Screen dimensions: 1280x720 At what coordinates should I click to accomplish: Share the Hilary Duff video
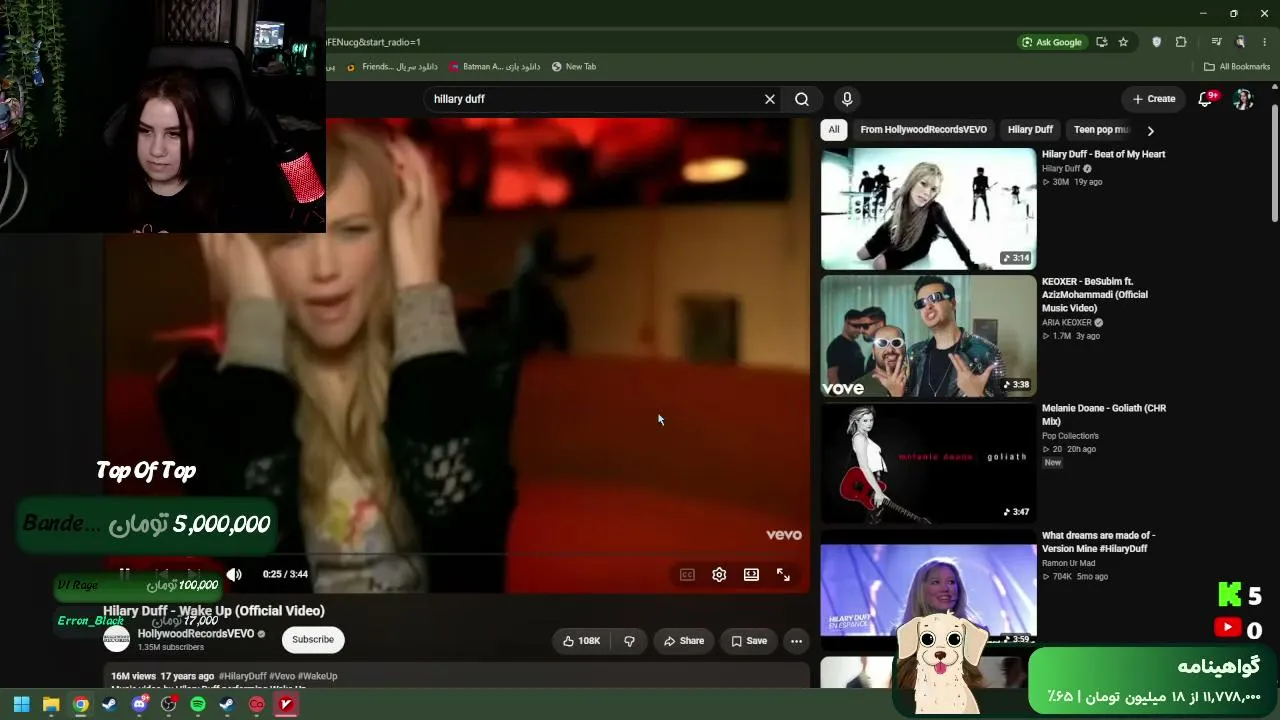pyautogui.click(x=684, y=641)
